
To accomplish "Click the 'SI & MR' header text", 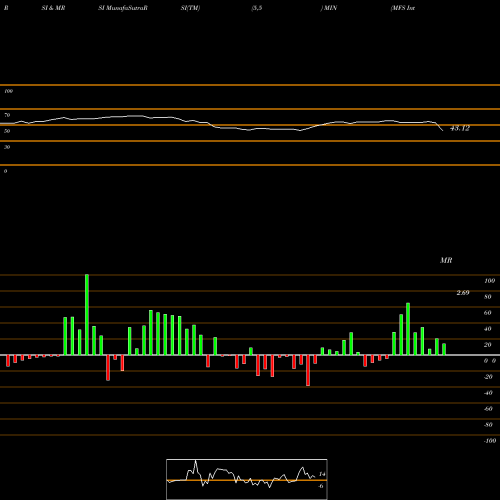I will tap(53, 8).
